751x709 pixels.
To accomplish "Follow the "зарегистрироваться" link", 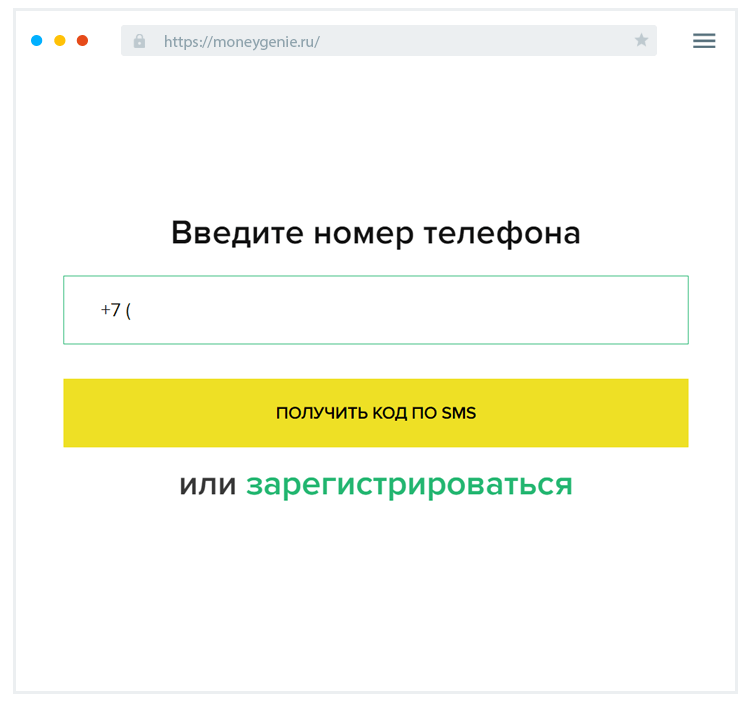I will [x=409, y=485].
